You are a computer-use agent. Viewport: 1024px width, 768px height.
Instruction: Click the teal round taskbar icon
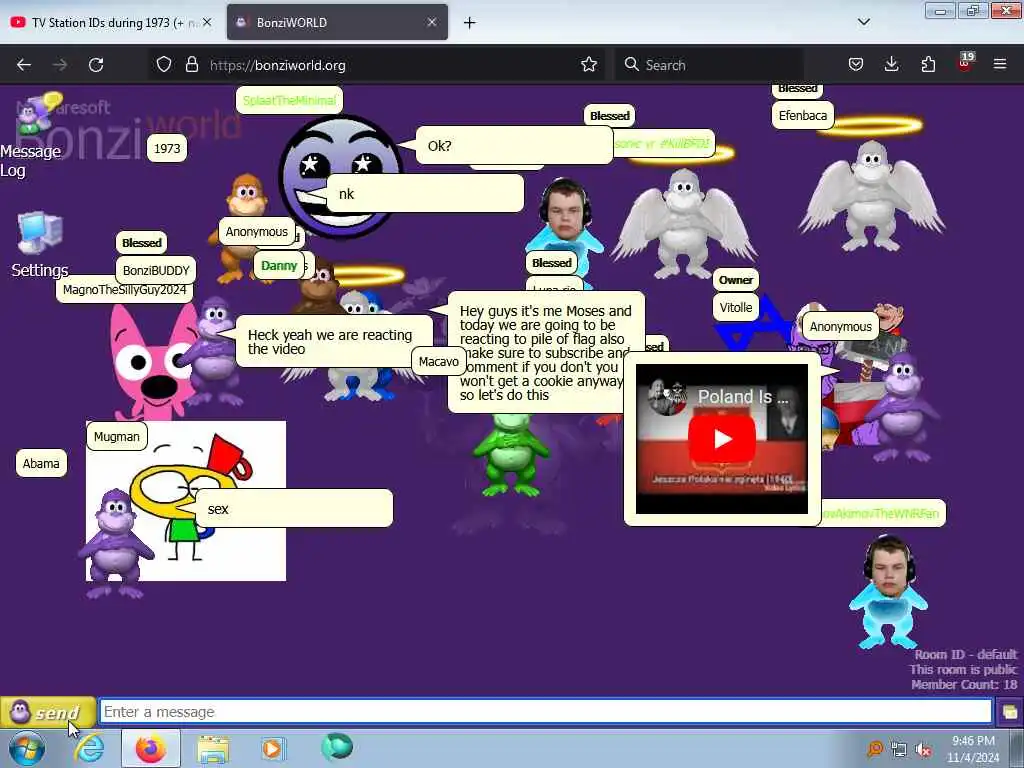pyautogui.click(x=337, y=746)
